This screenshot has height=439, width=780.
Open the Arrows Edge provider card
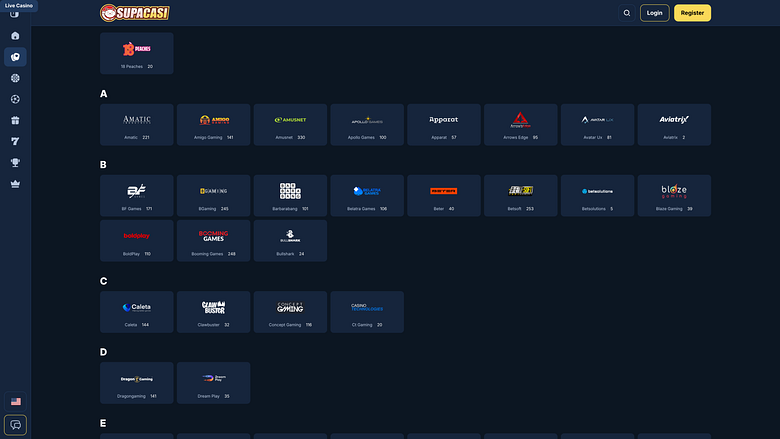521,125
